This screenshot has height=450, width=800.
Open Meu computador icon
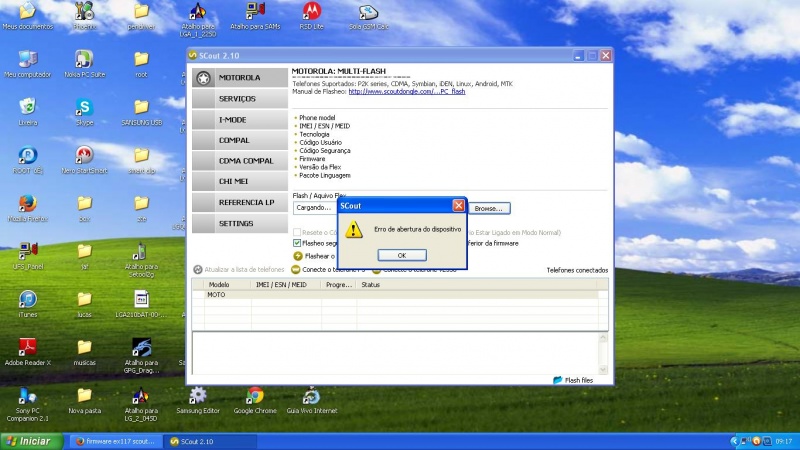pyautogui.click(x=28, y=64)
